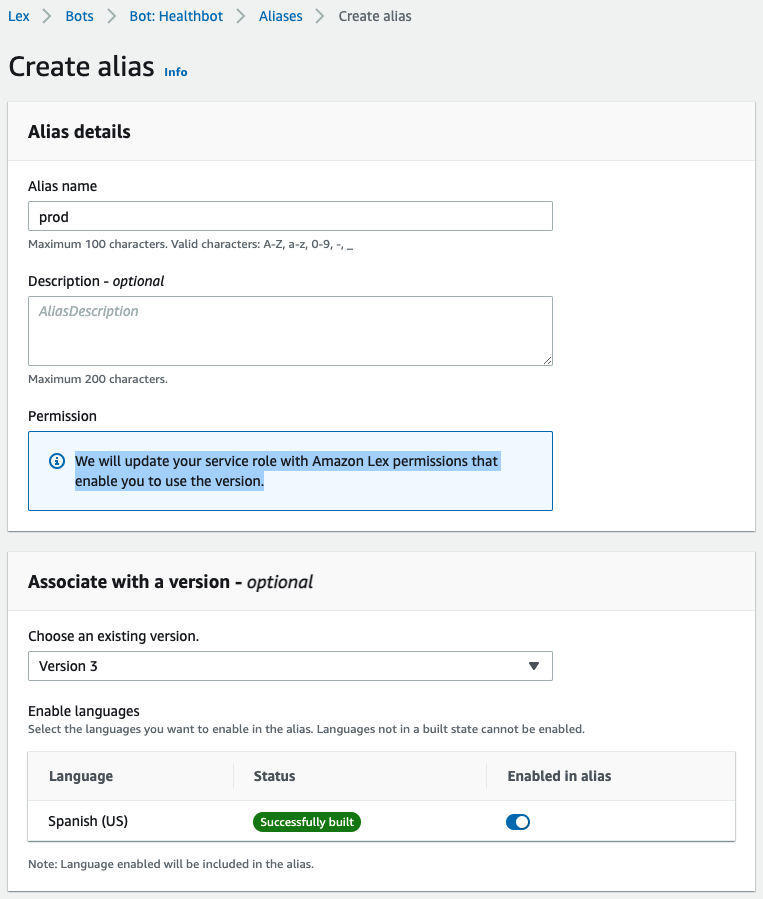Toggle Spanish (US) enabled in alias switch
This screenshot has height=899, width=763.
point(518,822)
